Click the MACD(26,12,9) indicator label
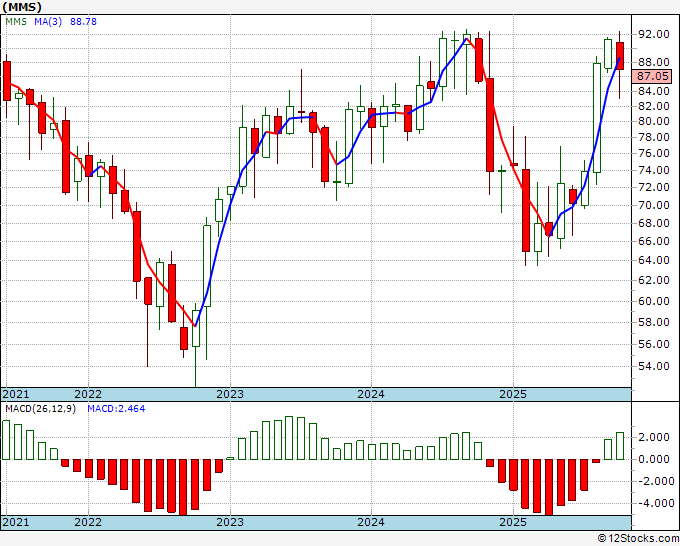The image size is (680, 546). (40, 409)
